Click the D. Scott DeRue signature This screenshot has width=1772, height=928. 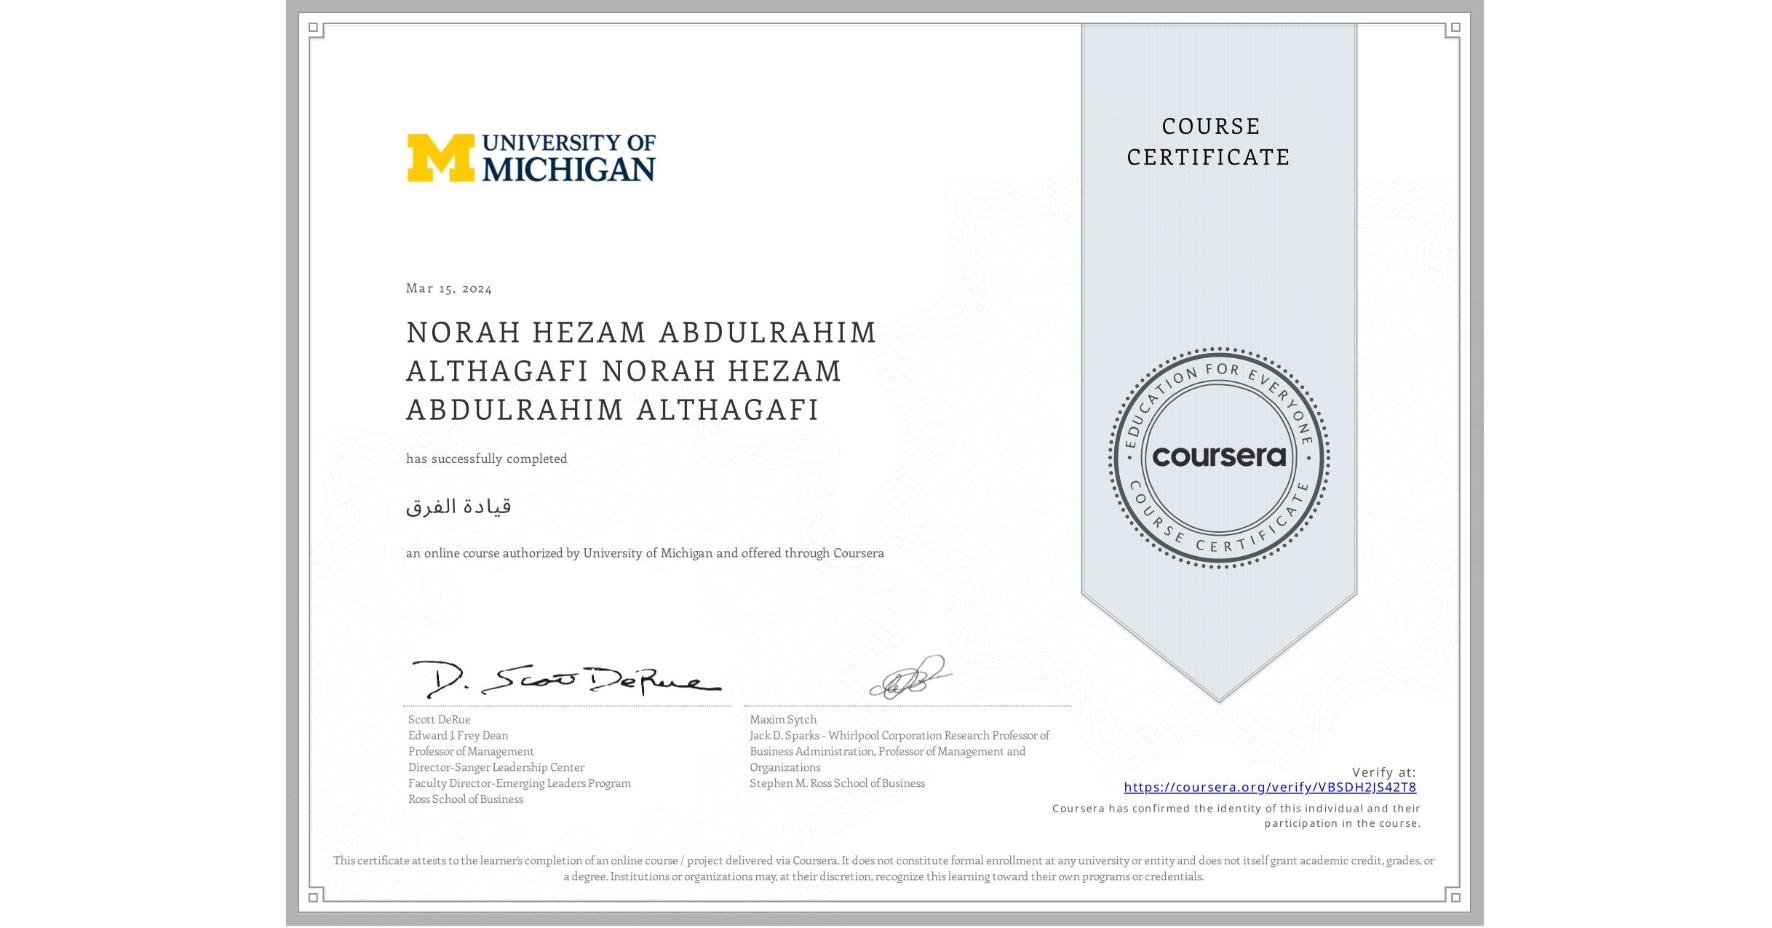566,678
